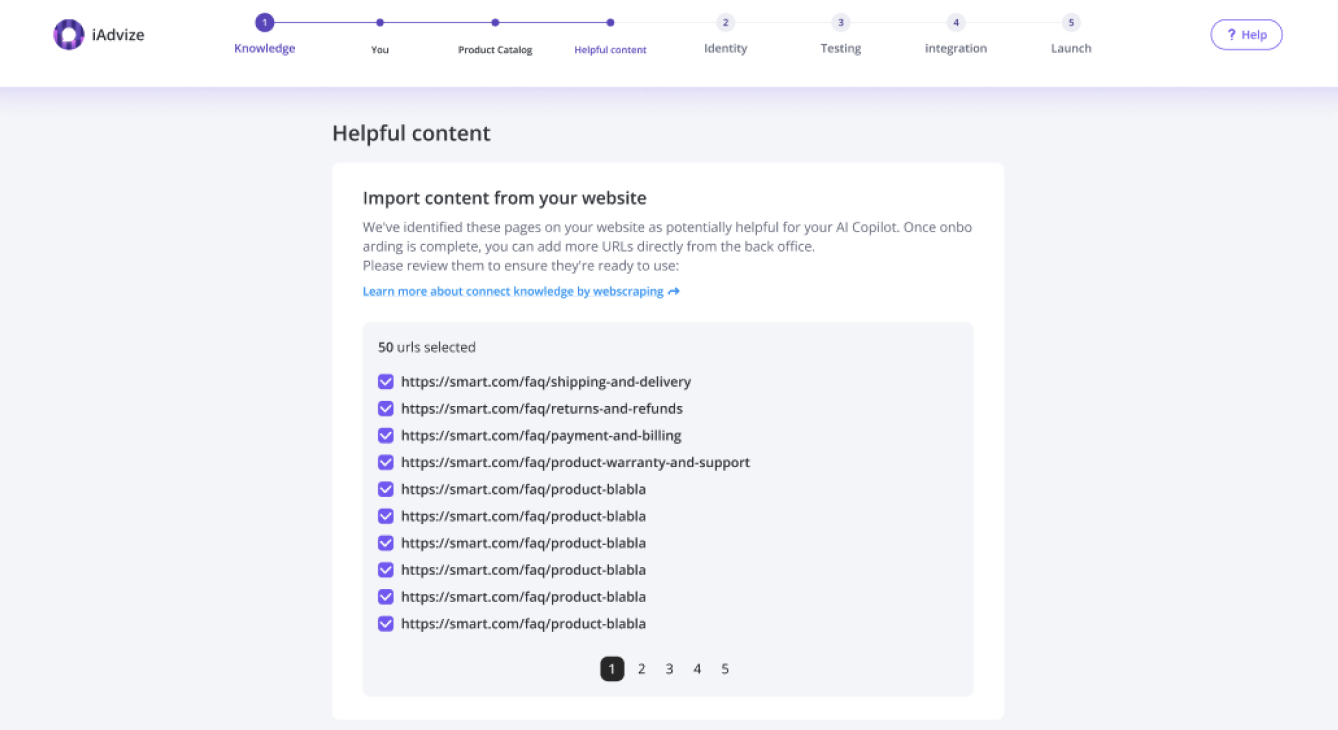The height and width of the screenshot is (730, 1338).
Task: Click the external arrow icon after webscraping link
Action: (x=674, y=292)
